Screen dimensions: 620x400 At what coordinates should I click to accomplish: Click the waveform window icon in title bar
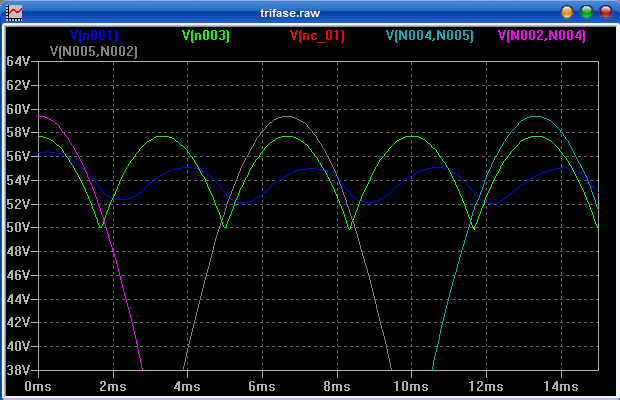coord(15,11)
